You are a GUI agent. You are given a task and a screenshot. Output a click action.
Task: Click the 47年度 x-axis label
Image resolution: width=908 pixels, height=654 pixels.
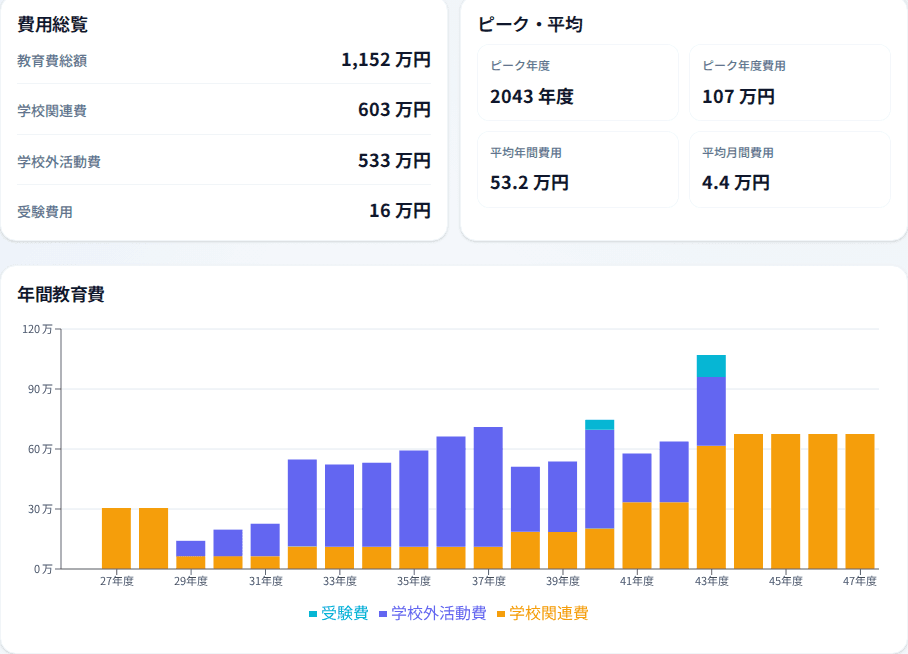[x=860, y=581]
